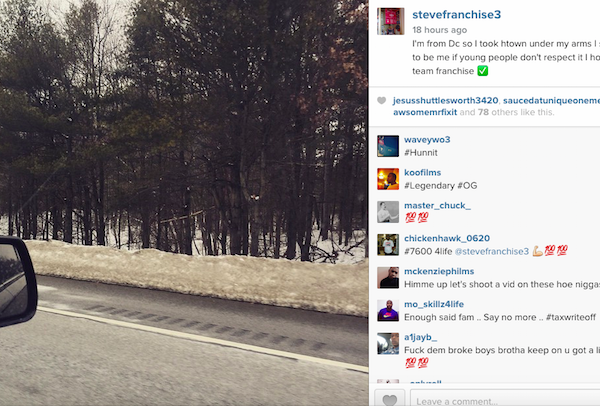Click the Leave a comment field
This screenshot has width=600, height=406.
(505, 398)
